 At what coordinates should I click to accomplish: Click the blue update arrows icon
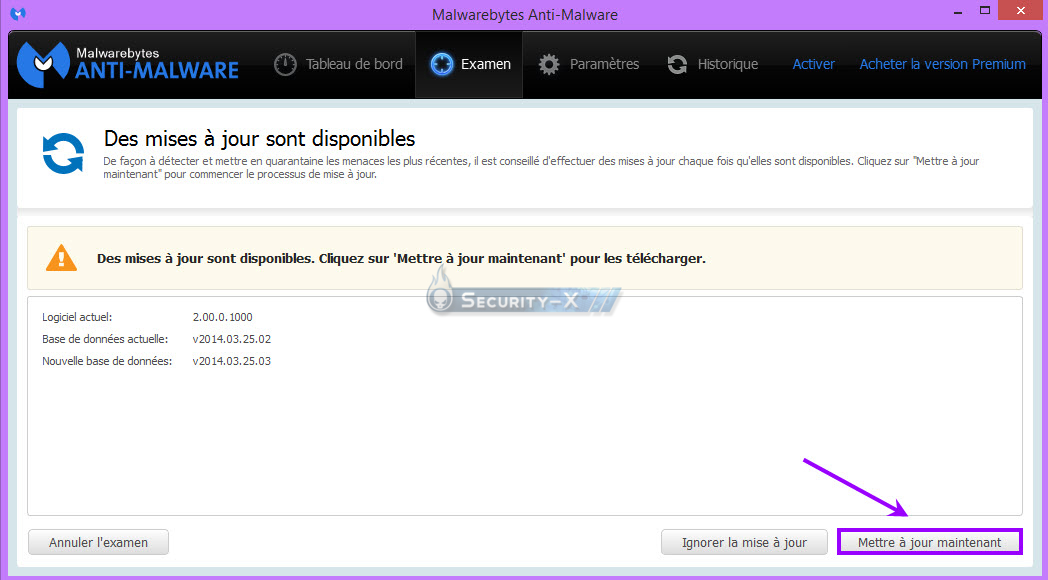coord(63,153)
